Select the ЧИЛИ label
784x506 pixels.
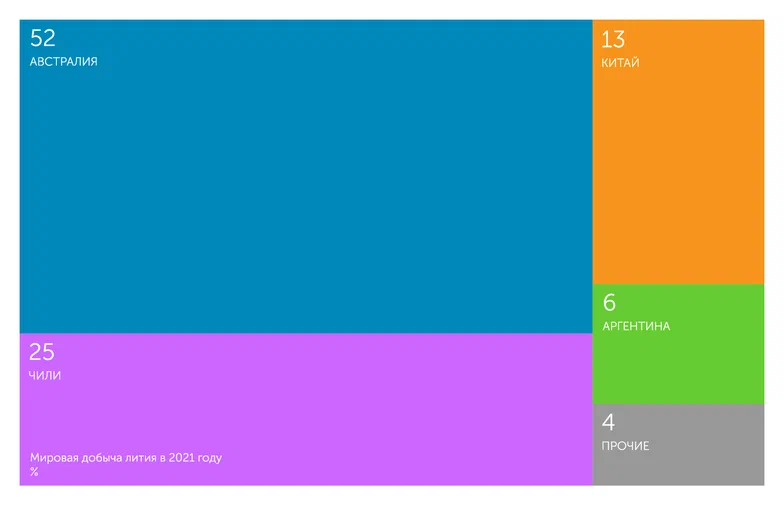point(46,376)
